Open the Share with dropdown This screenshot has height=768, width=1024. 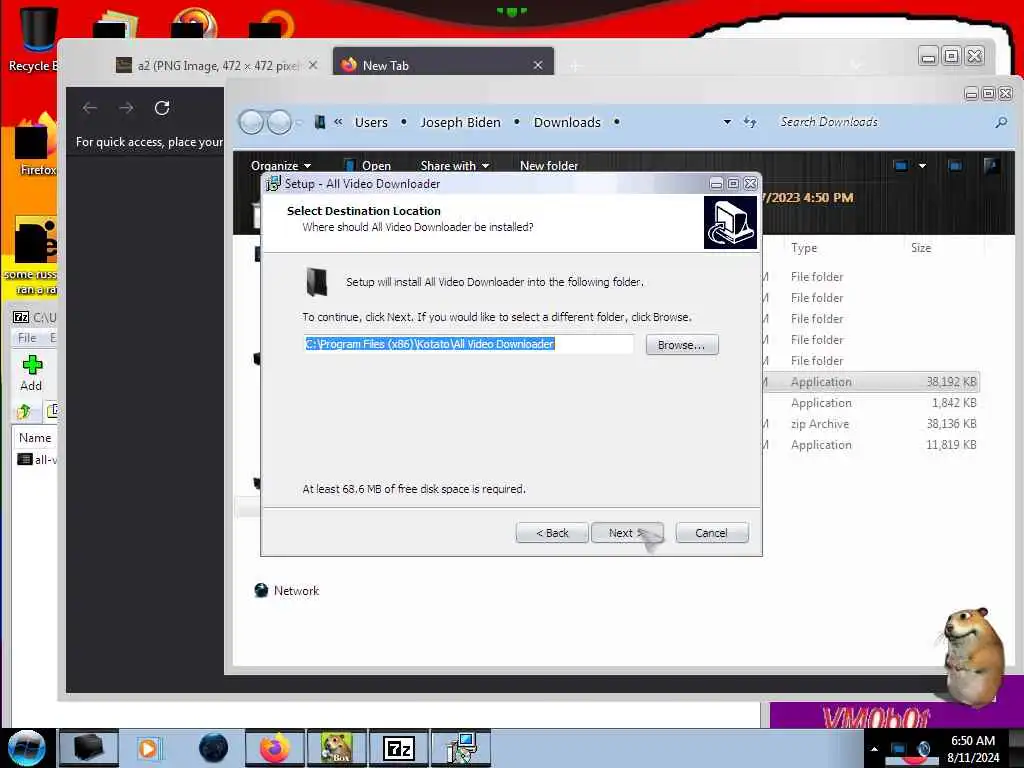pos(455,165)
